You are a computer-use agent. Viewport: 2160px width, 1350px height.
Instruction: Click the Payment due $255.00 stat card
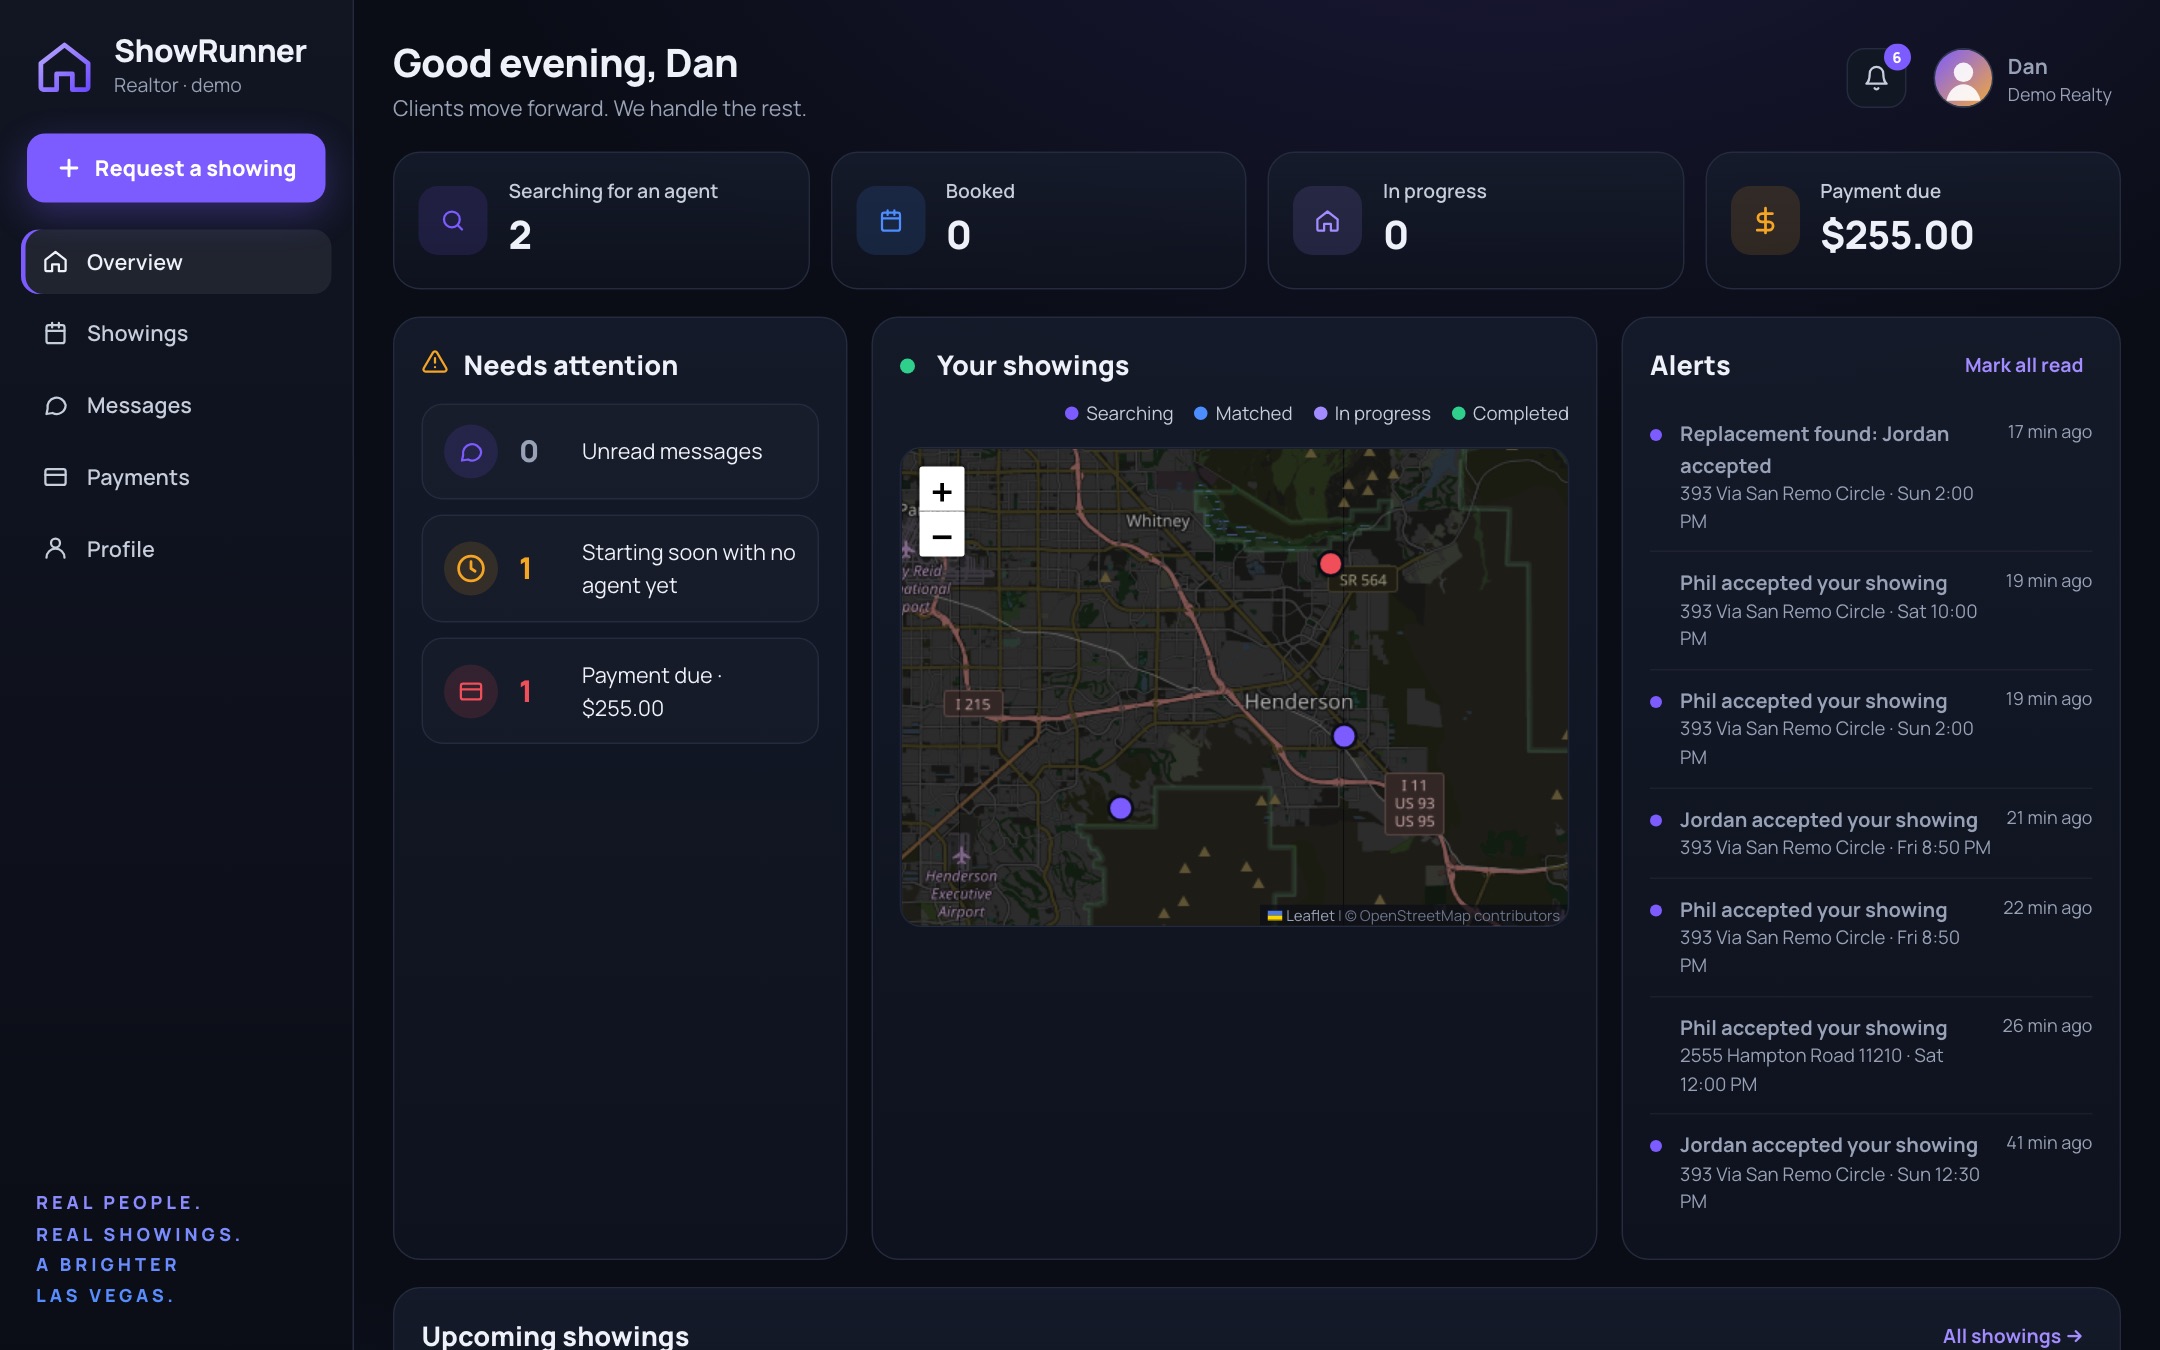pyautogui.click(x=1912, y=220)
